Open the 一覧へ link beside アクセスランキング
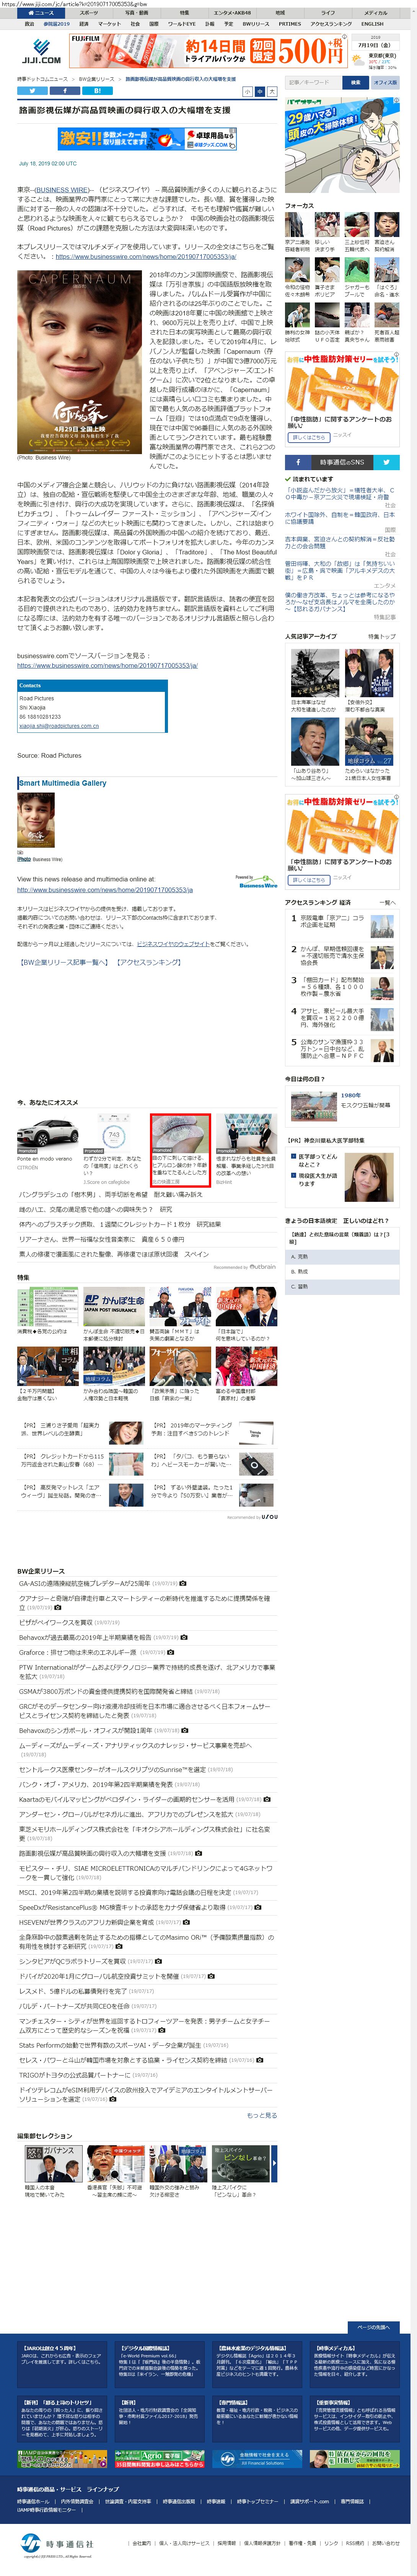The image size is (417, 2576). 388,903
